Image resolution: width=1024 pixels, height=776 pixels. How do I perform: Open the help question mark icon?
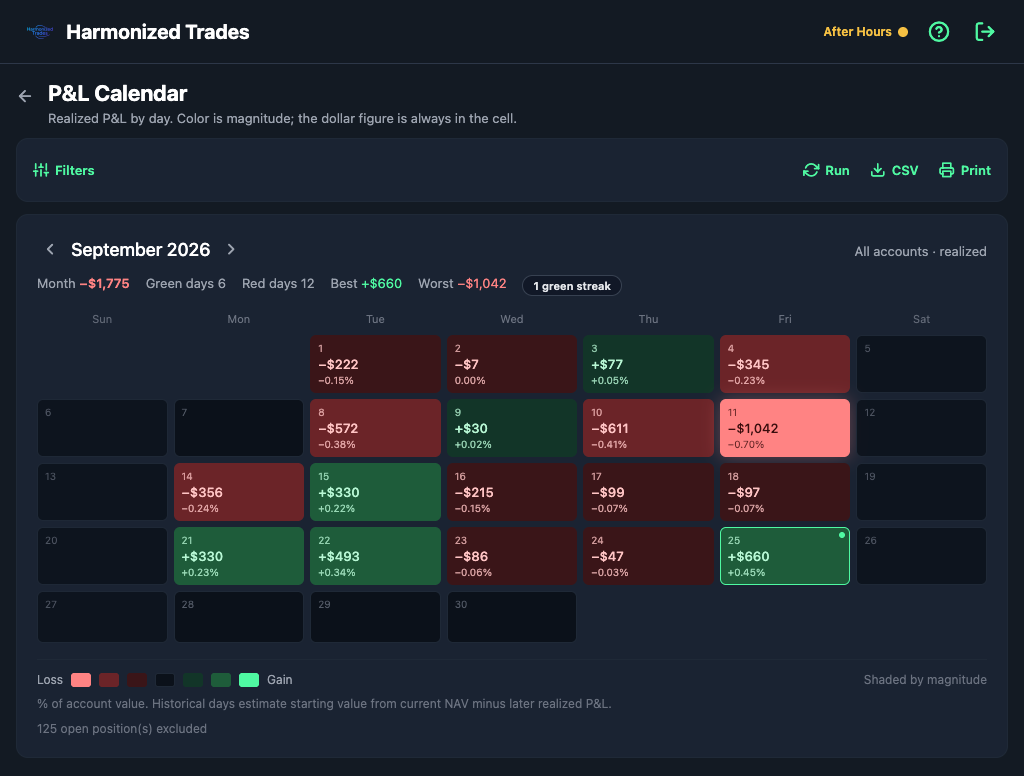[x=938, y=31]
